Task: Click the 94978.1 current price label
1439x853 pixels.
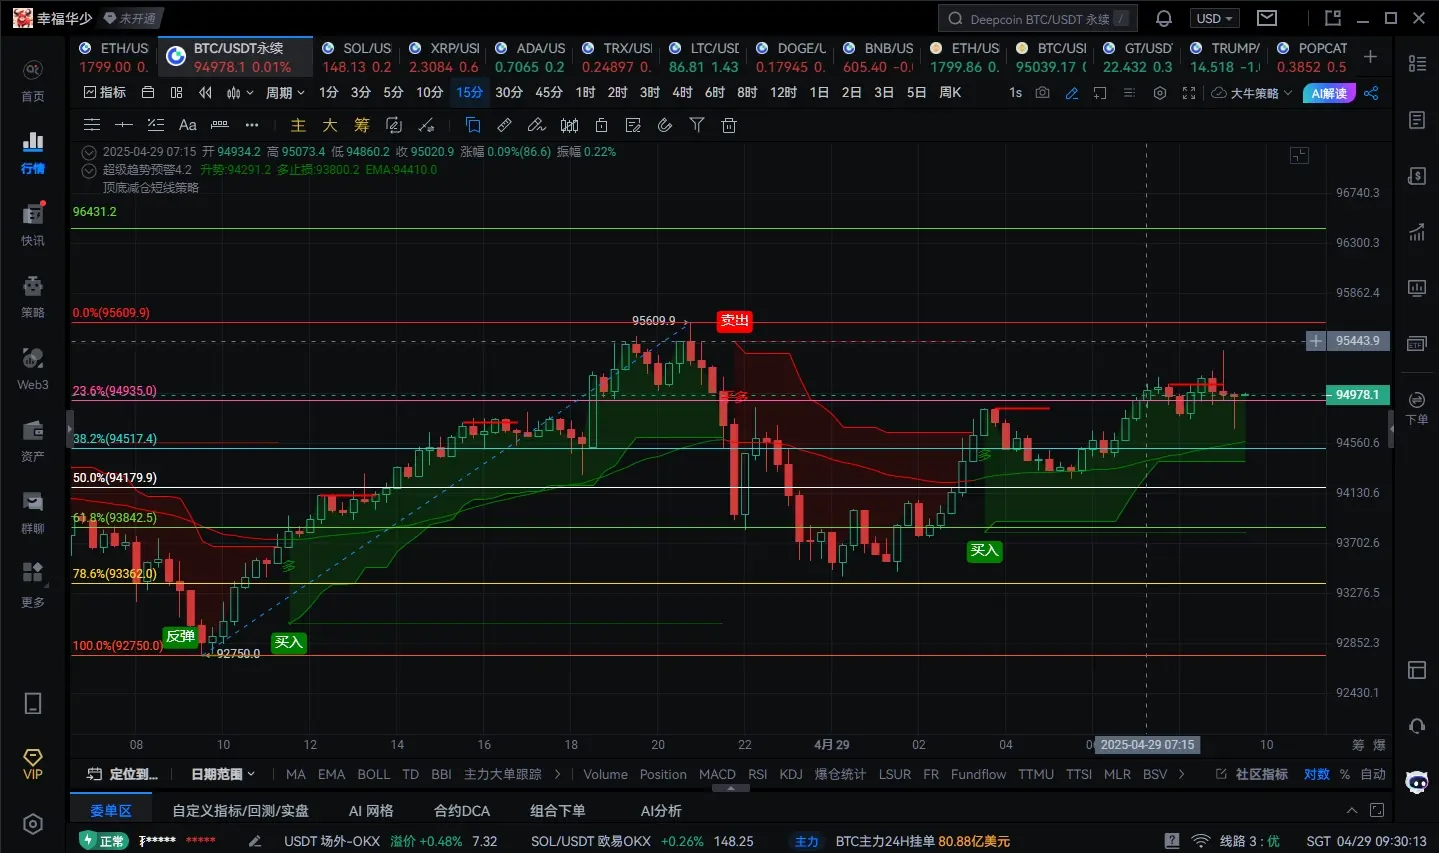Action: tap(1357, 395)
